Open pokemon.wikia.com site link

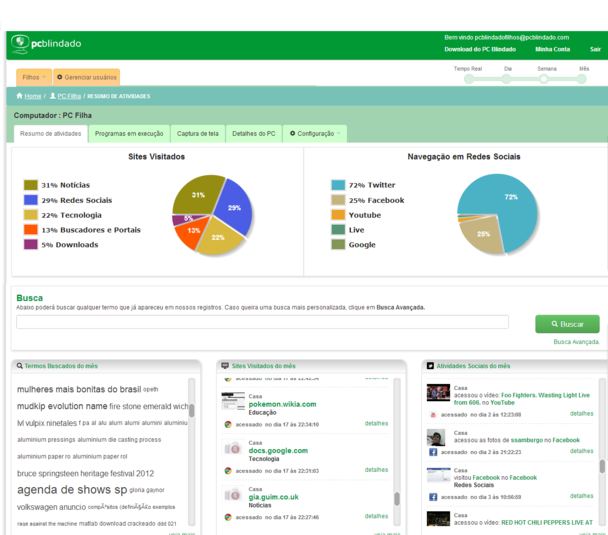click(x=282, y=404)
